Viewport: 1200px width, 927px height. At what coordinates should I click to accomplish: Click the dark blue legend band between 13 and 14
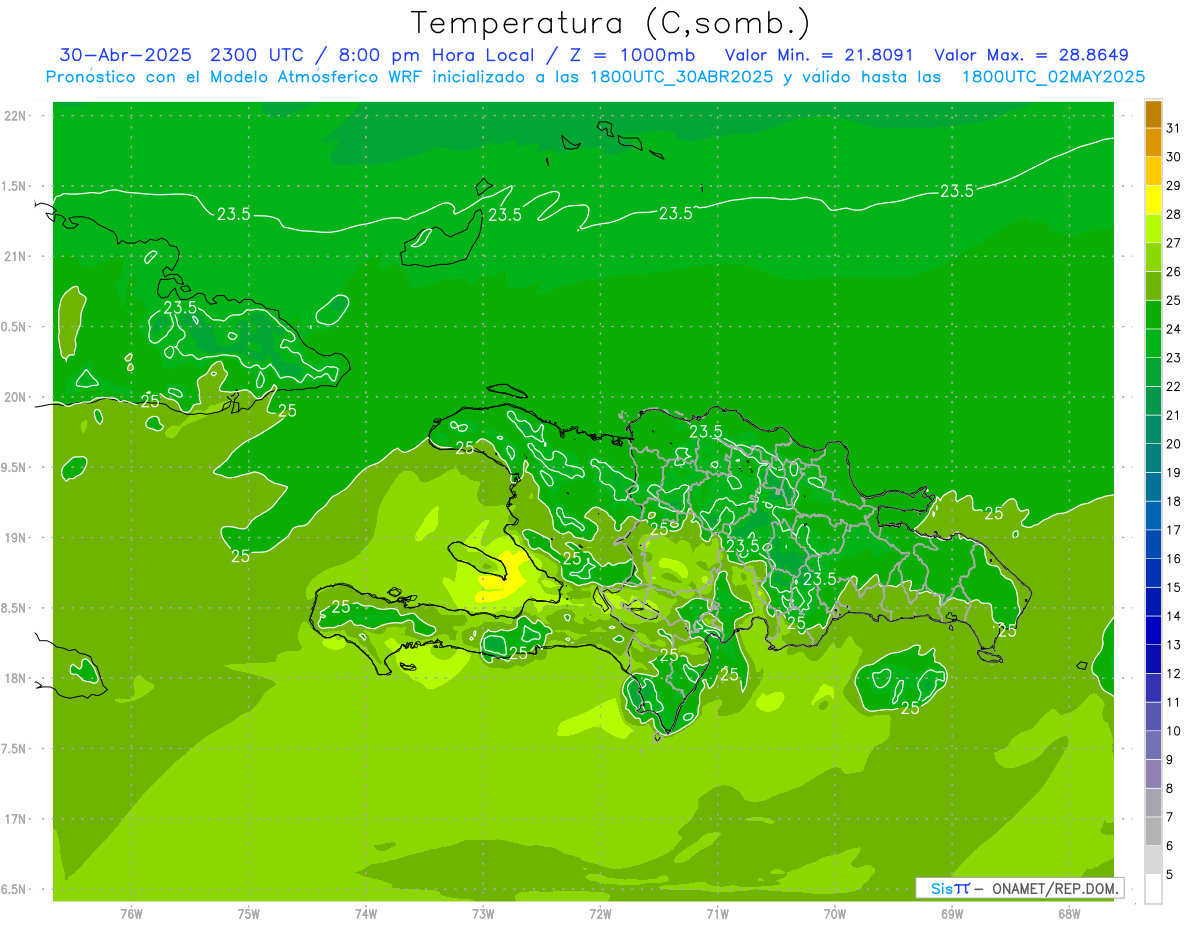(1153, 630)
